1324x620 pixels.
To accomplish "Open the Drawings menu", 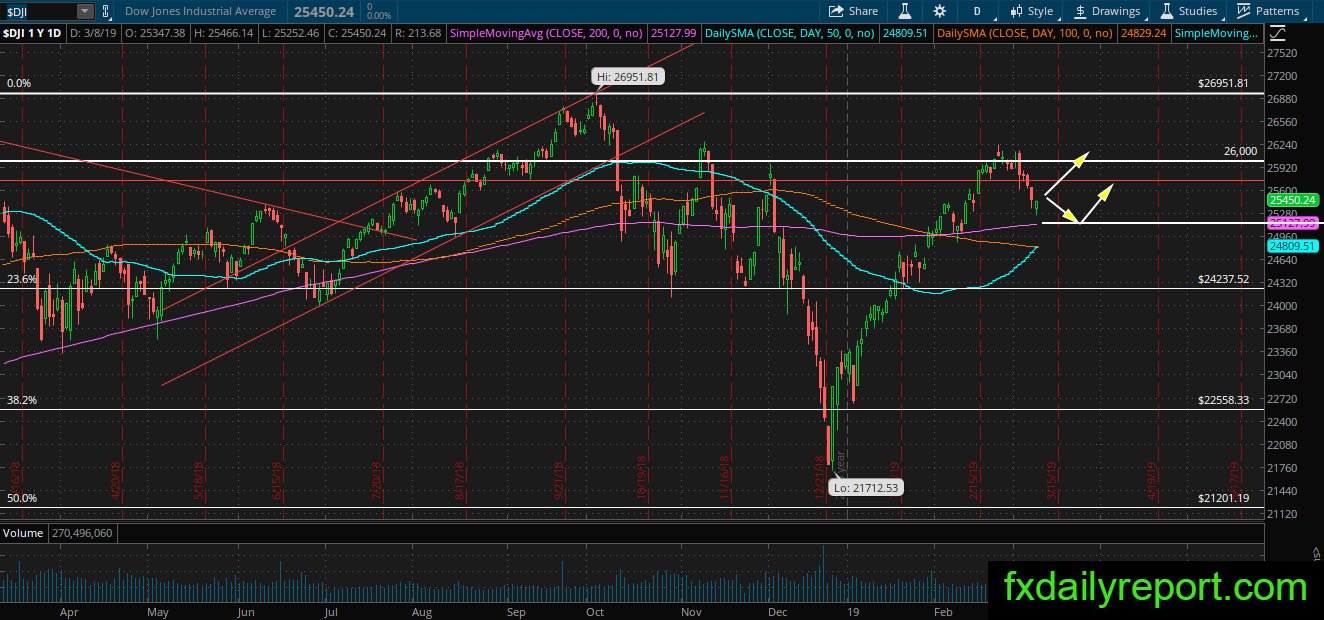I will pos(1107,11).
